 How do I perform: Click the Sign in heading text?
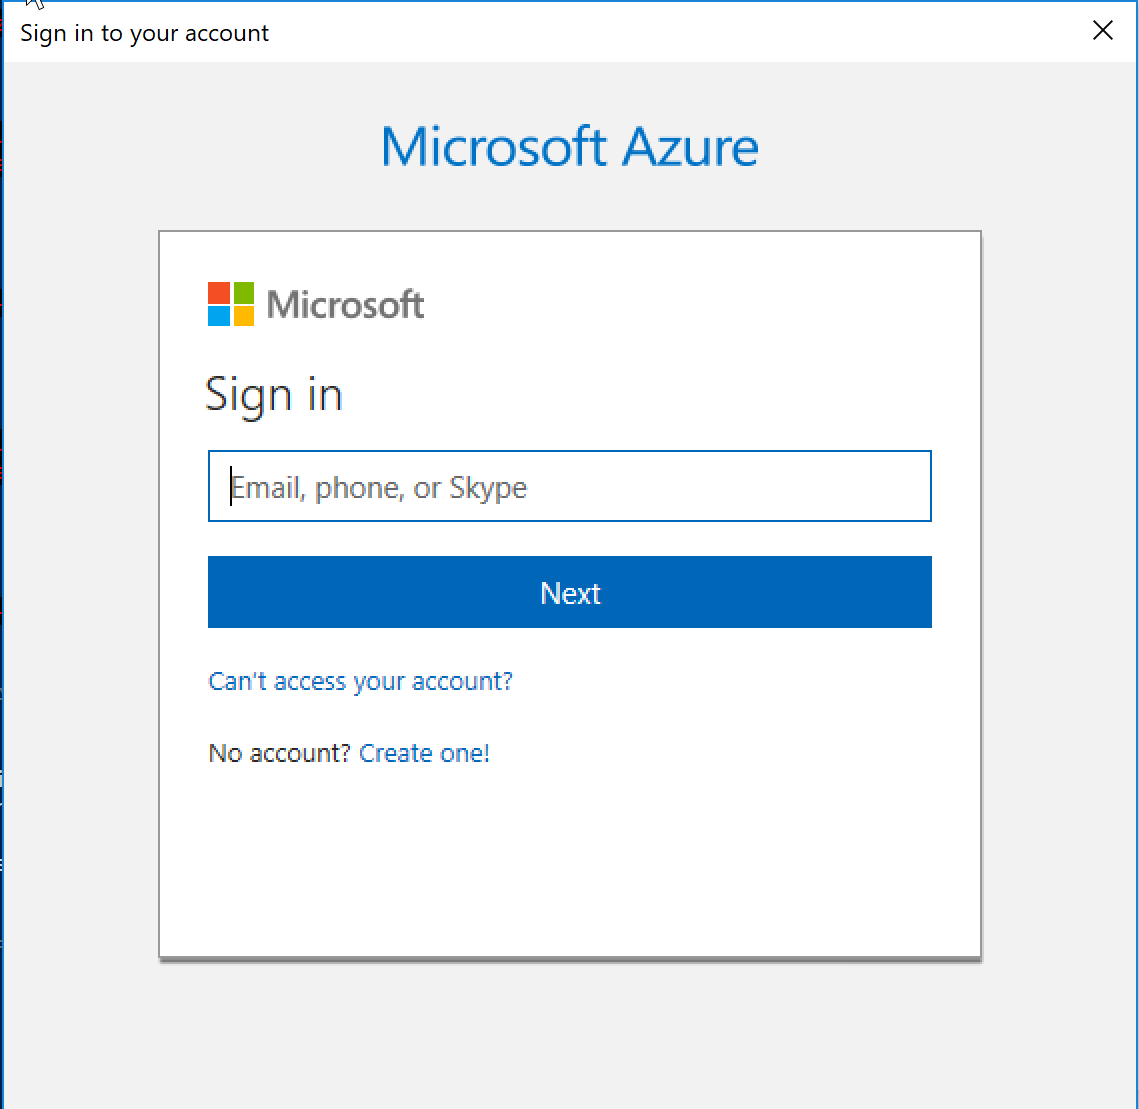tap(274, 396)
